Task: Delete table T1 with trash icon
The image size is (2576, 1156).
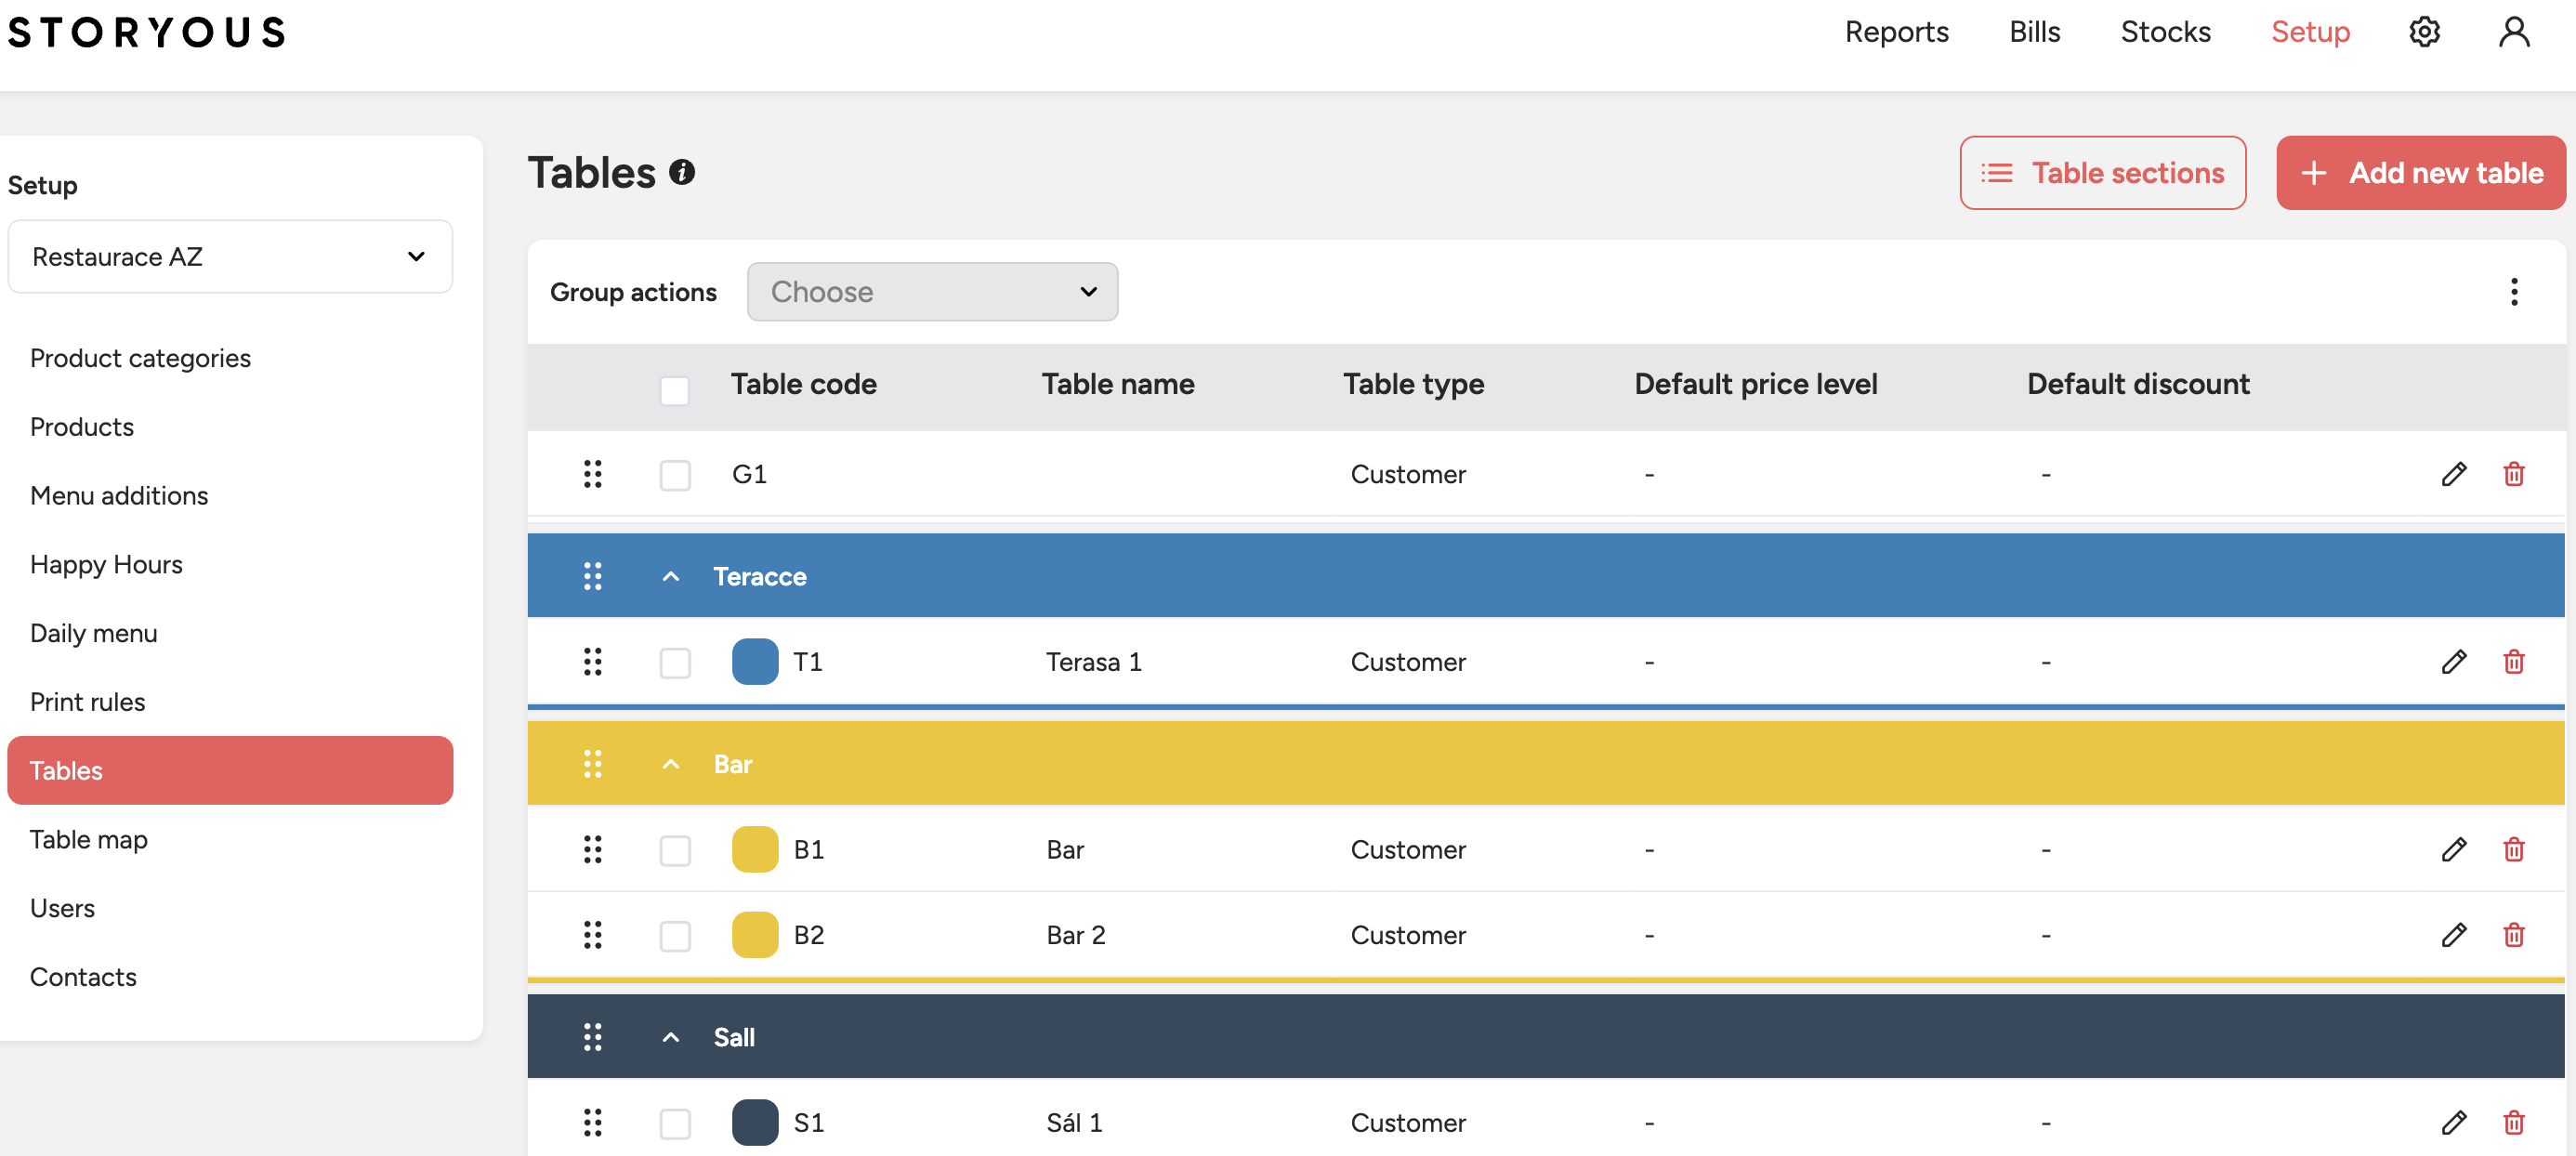Action: coord(2513,662)
